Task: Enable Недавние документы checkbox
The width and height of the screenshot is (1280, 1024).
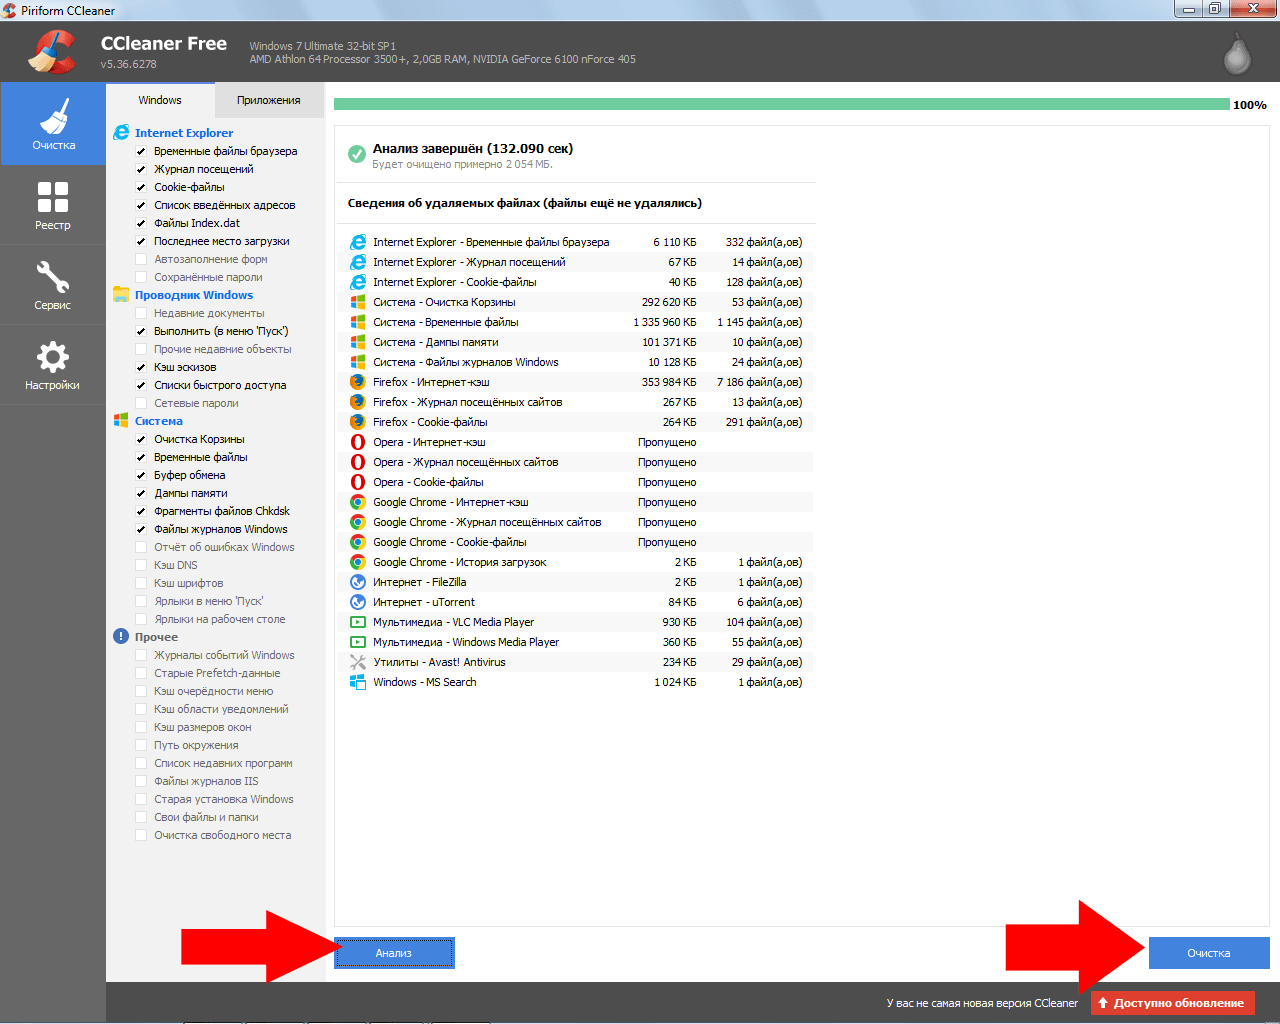Action: pyautogui.click(x=141, y=313)
